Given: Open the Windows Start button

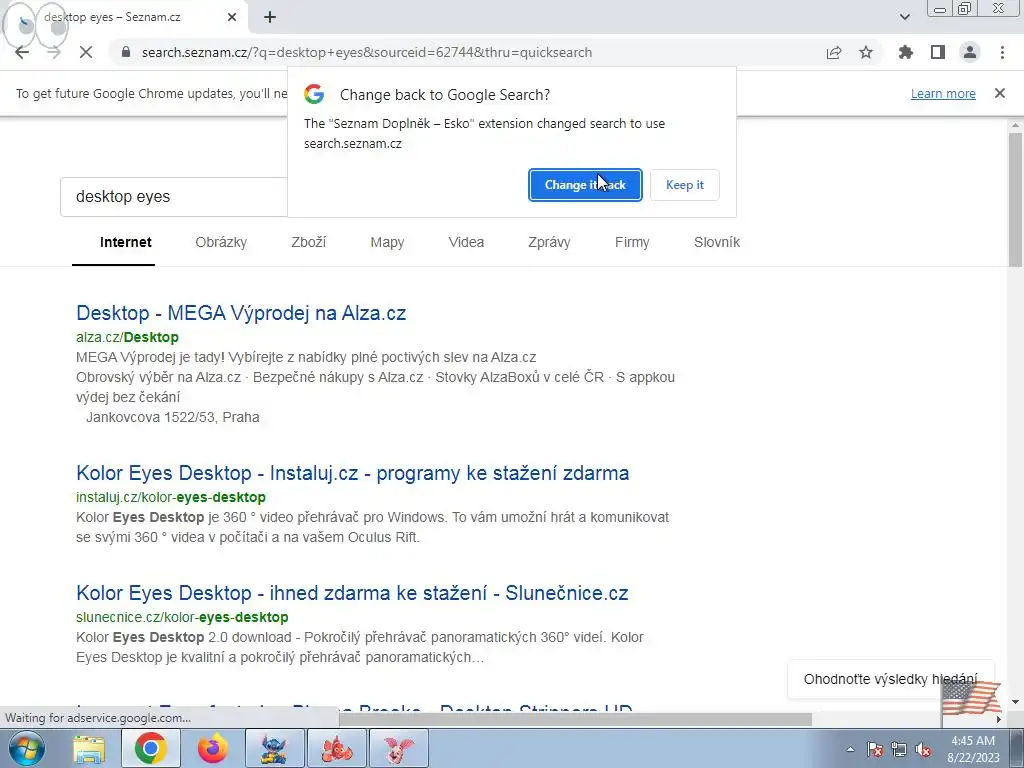Looking at the screenshot, I should coord(26,748).
